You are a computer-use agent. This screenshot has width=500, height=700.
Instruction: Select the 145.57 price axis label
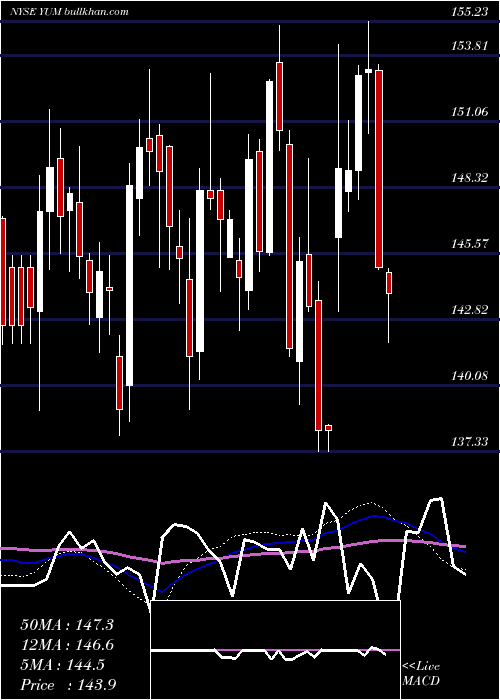[470, 244]
